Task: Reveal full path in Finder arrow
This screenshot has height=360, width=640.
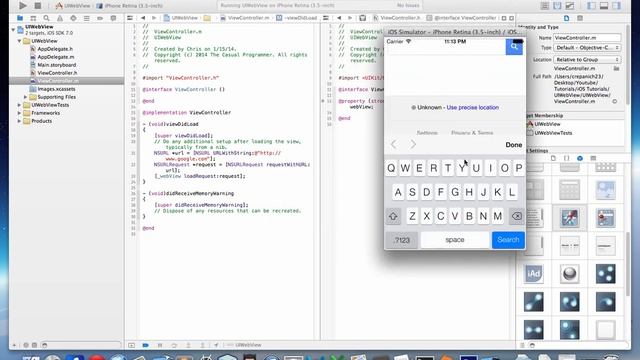Action: [x=615, y=101]
